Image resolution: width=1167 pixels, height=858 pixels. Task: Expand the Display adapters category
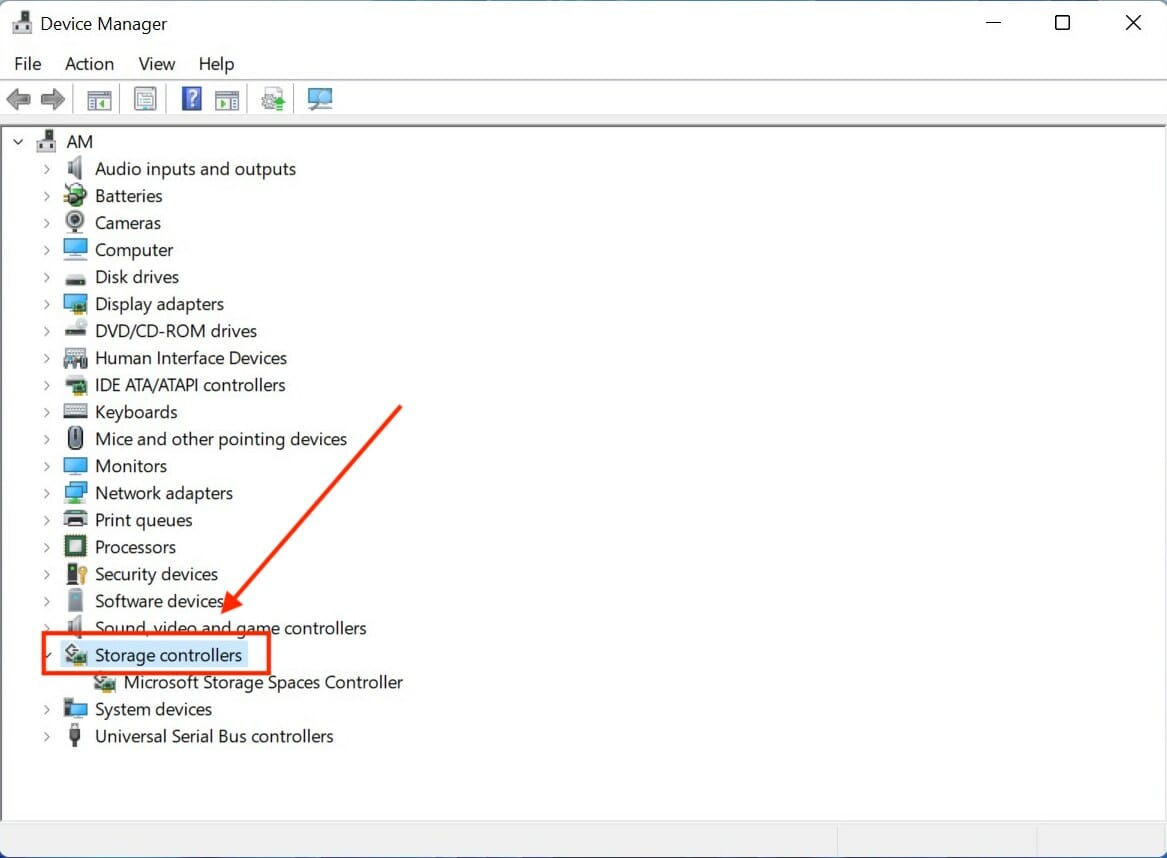[46, 303]
